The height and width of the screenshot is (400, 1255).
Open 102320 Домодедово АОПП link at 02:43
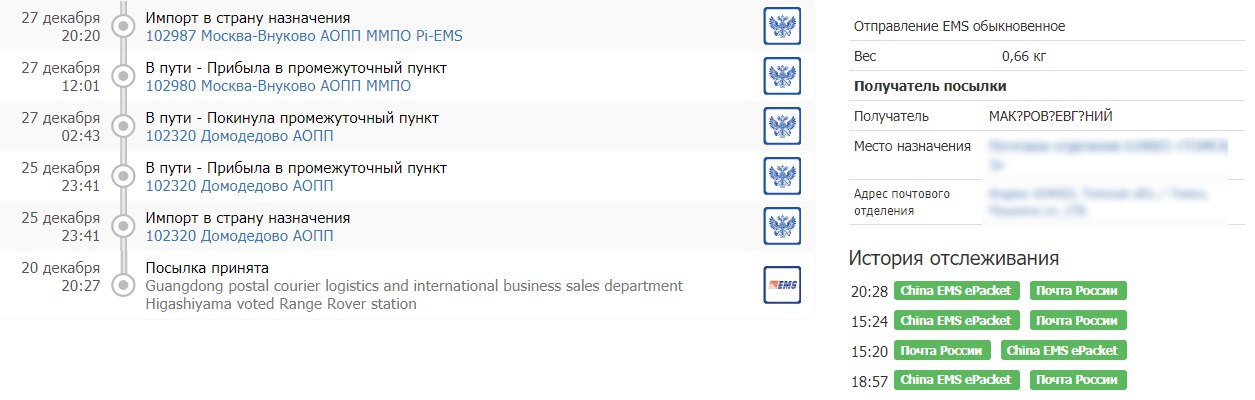[x=239, y=136]
